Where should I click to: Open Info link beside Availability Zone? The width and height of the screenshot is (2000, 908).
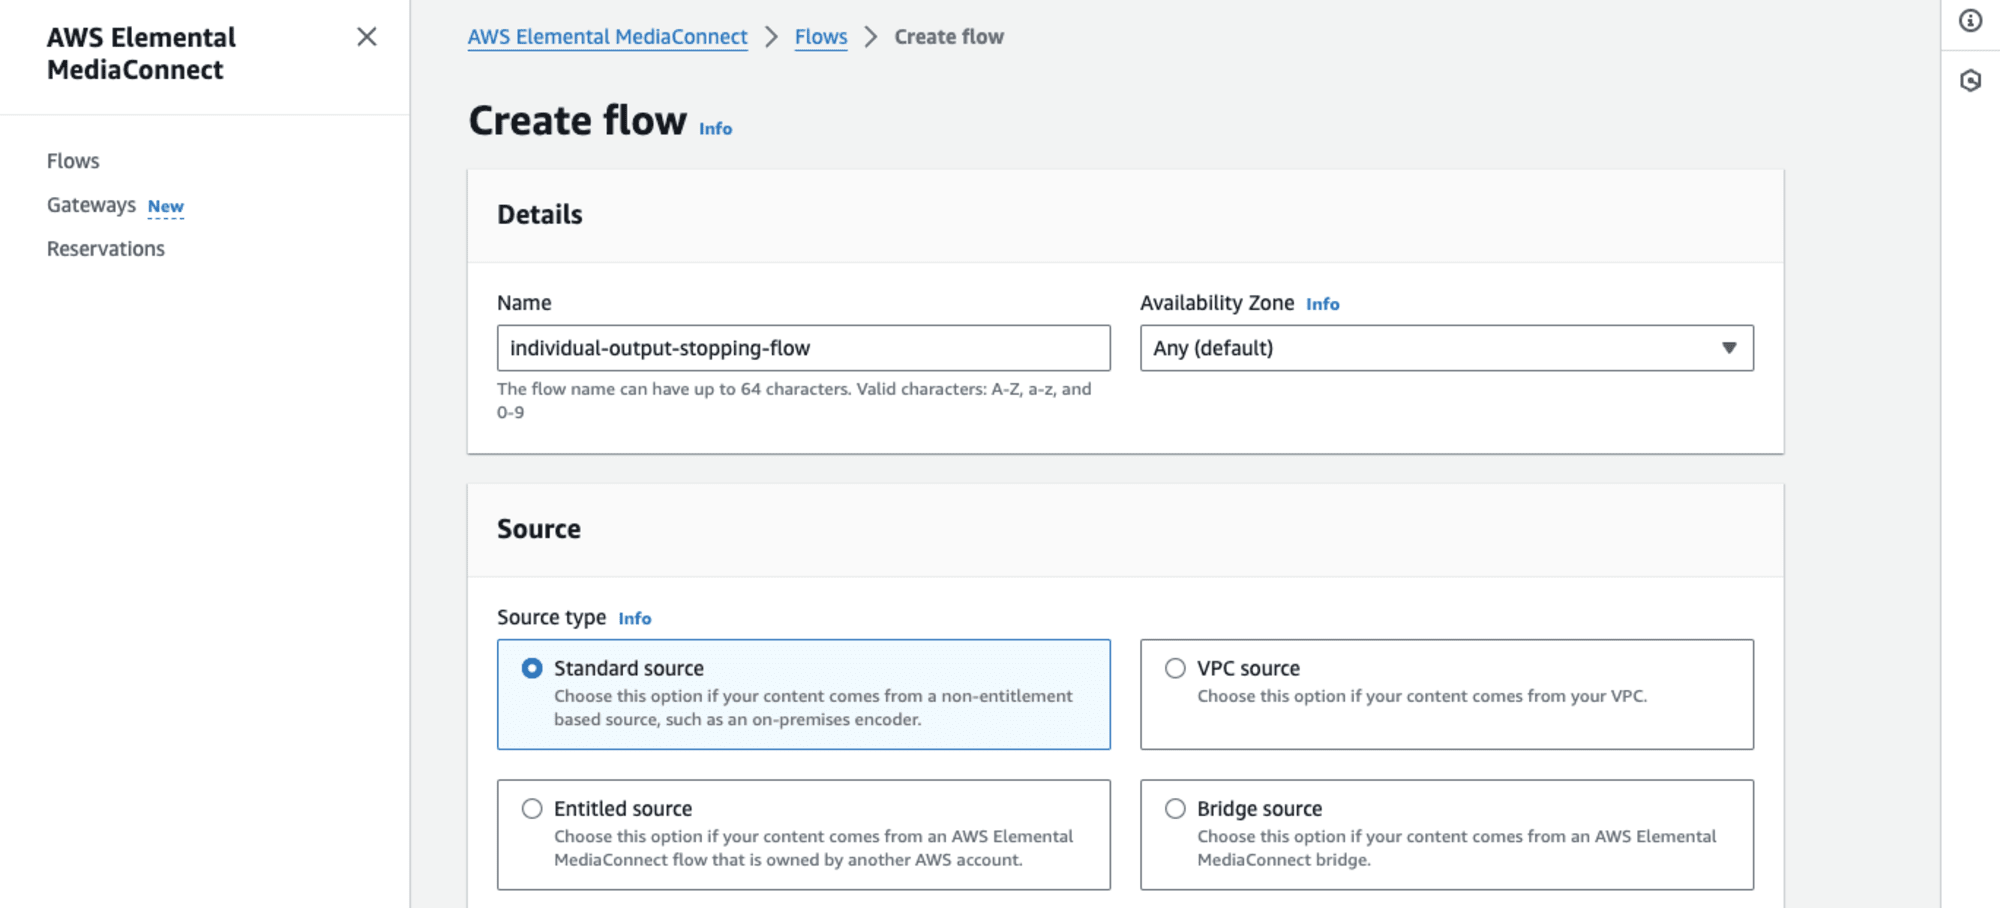pos(1322,304)
